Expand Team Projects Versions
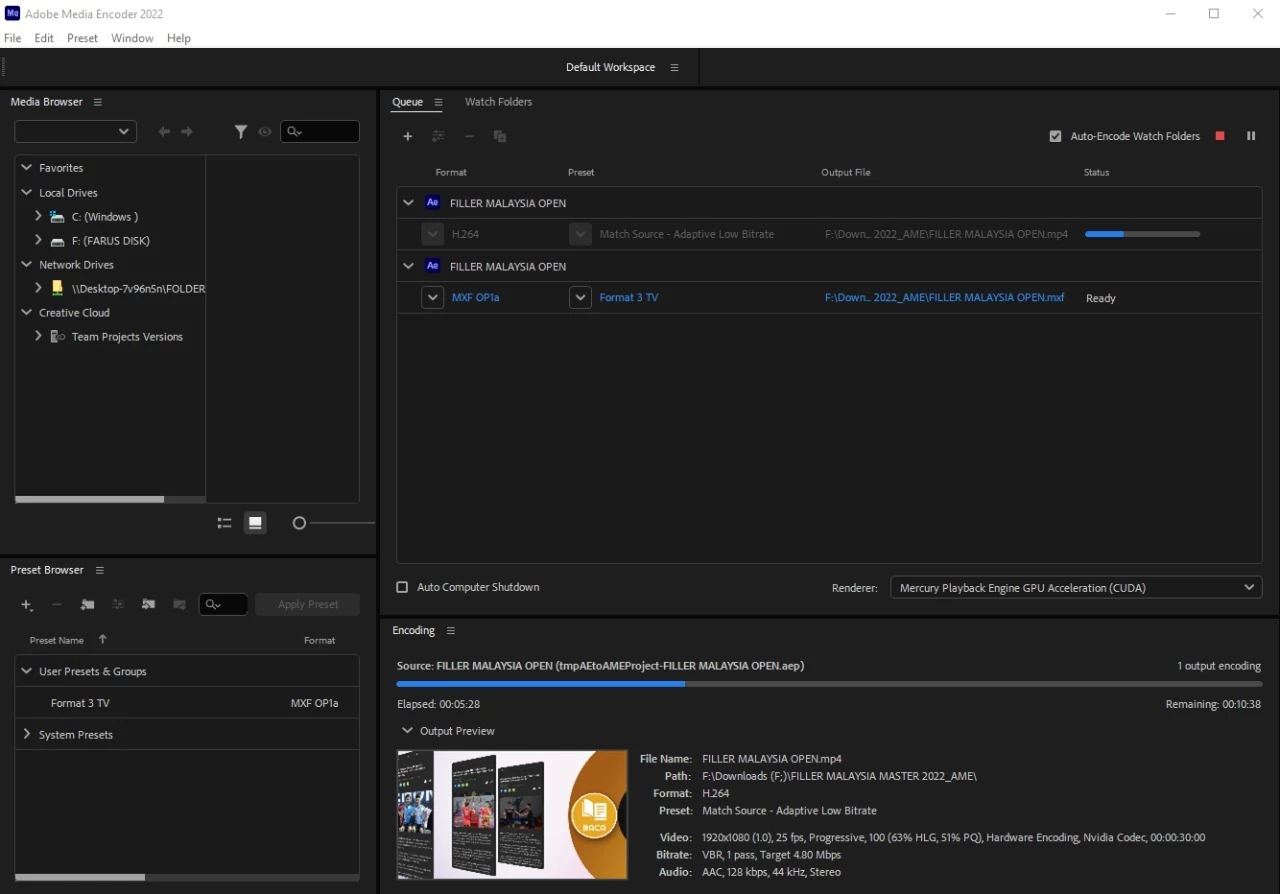Screen dimensions: 1280x894 click(38, 336)
